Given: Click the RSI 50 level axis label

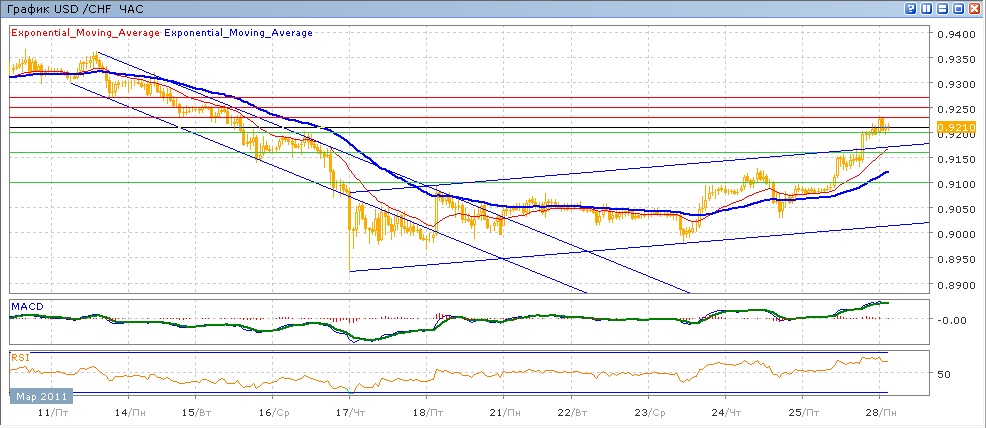Looking at the screenshot, I should coord(943,374).
